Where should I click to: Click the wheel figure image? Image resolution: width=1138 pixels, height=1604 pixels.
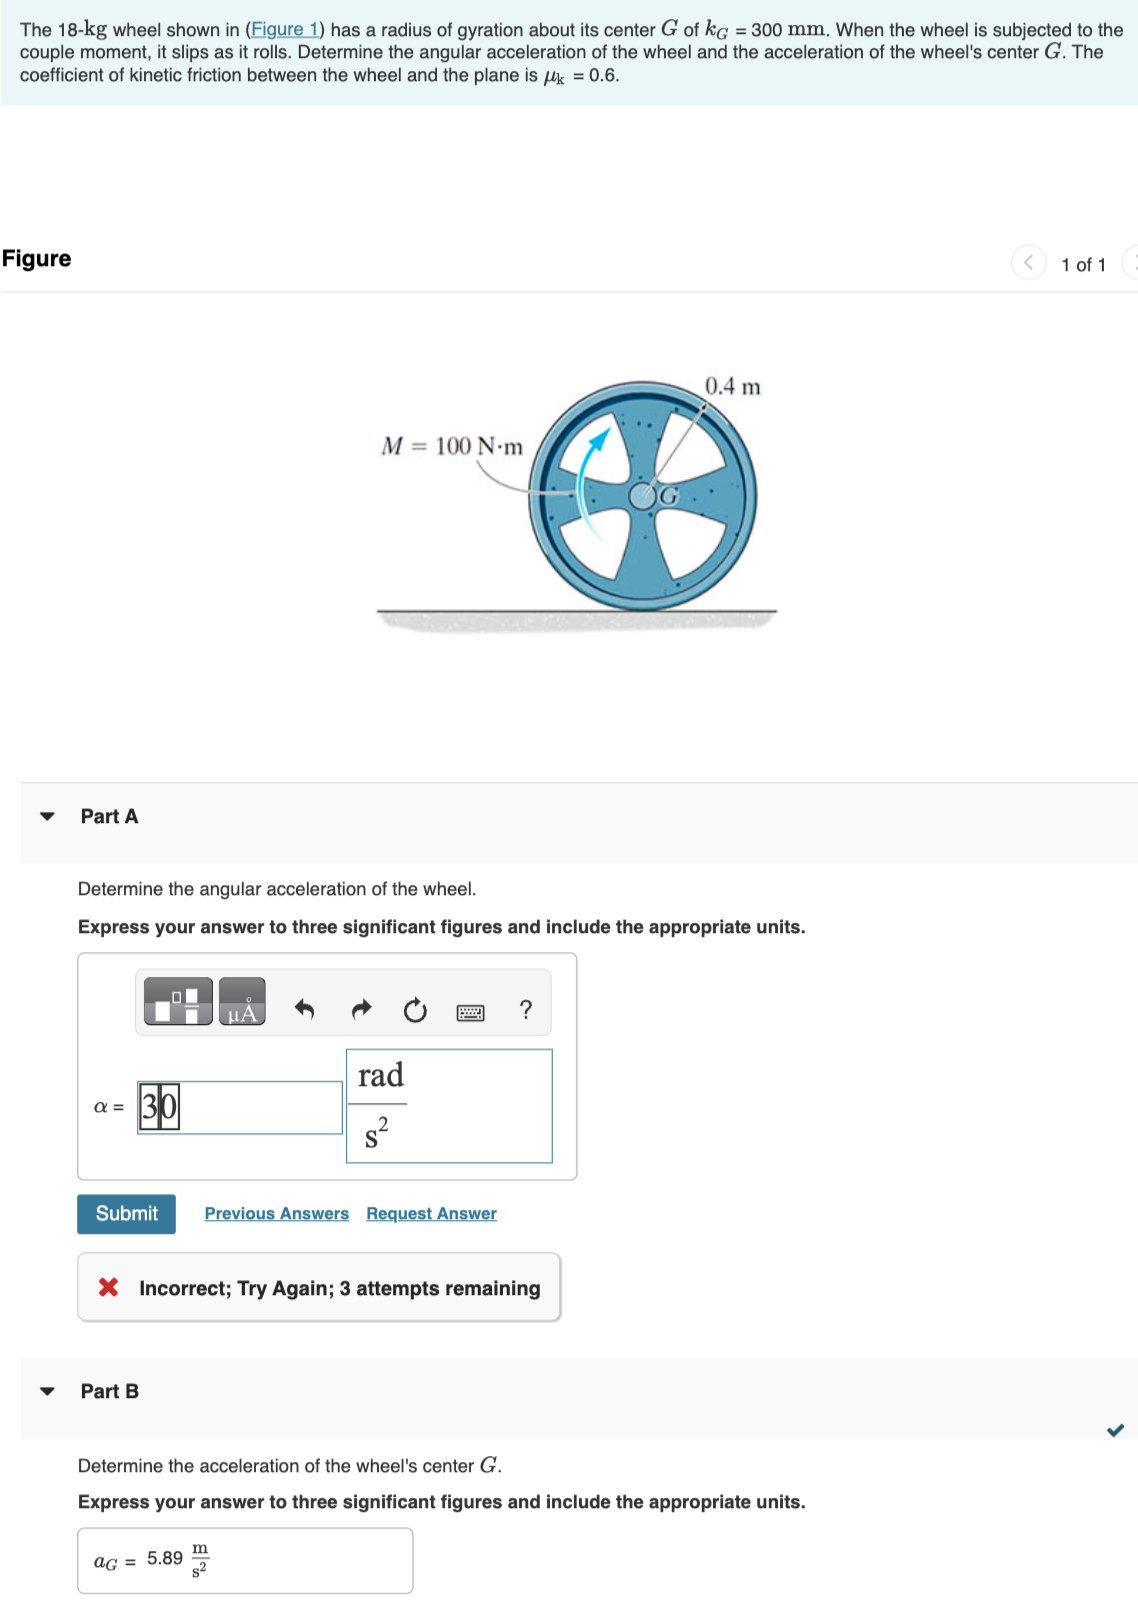point(576,503)
